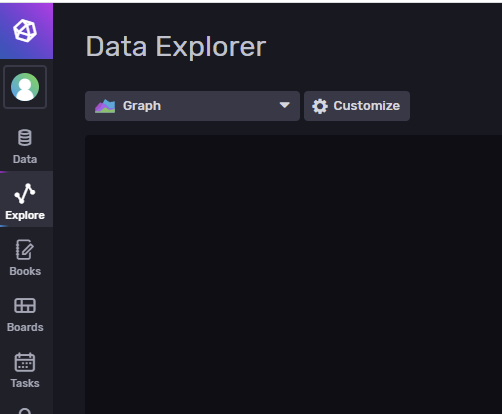Click the Data database cylinder icon

(25, 138)
